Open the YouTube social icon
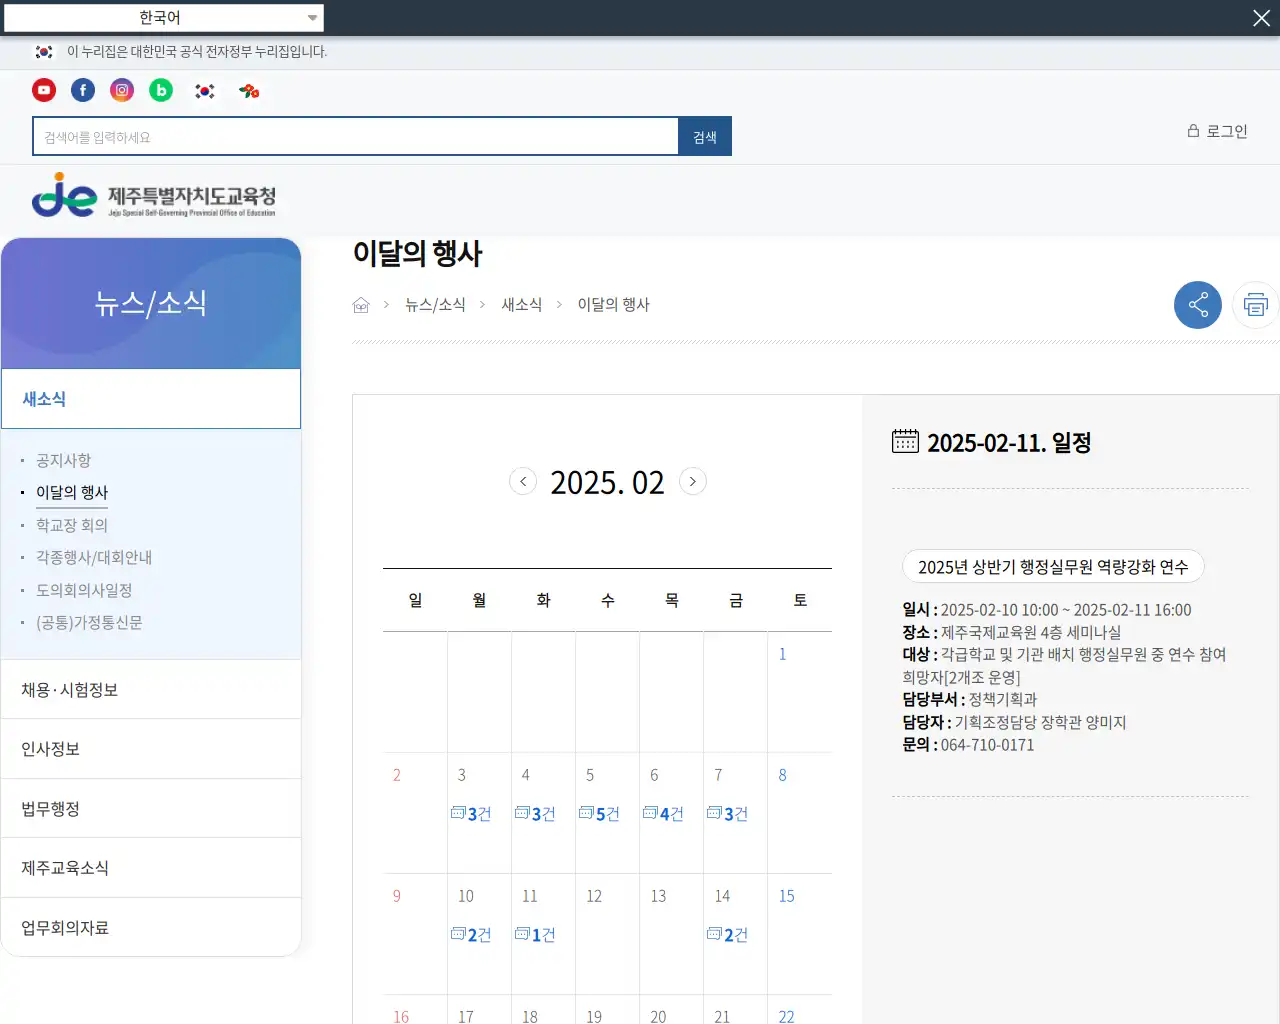This screenshot has width=1280, height=1024. 44,91
